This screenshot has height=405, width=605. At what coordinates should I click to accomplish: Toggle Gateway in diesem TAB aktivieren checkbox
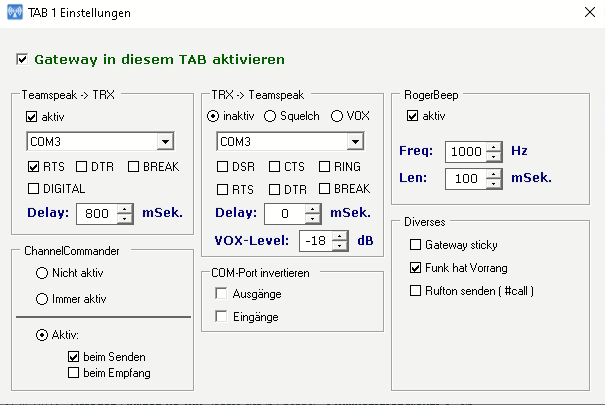23,60
